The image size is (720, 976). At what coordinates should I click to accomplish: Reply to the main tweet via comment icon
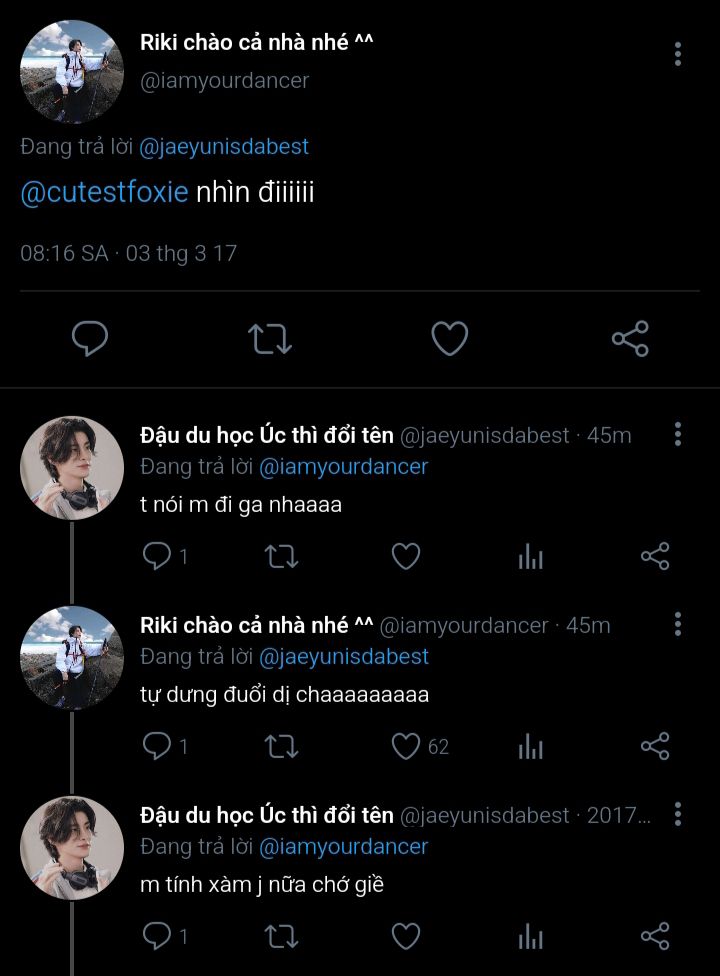pyautogui.click(x=90, y=339)
